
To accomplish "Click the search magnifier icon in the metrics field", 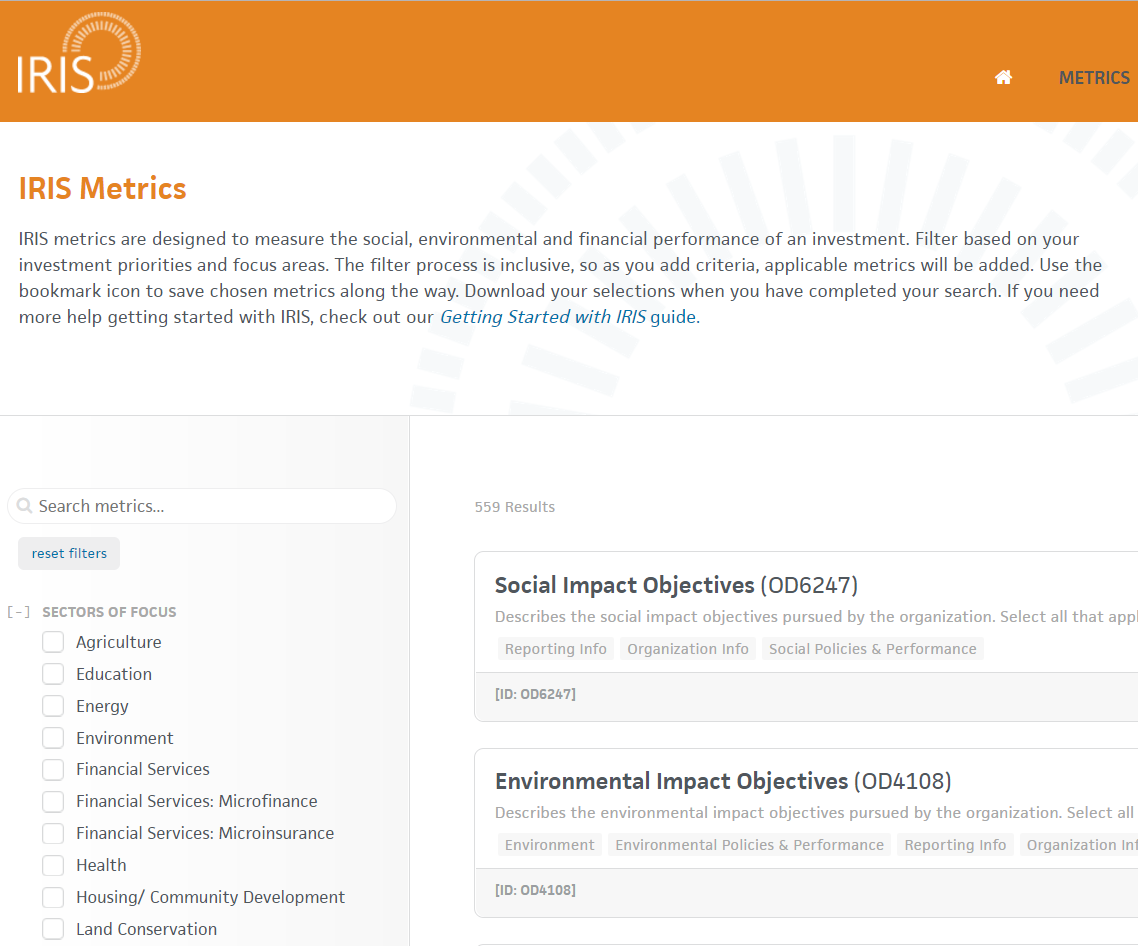I will point(25,506).
